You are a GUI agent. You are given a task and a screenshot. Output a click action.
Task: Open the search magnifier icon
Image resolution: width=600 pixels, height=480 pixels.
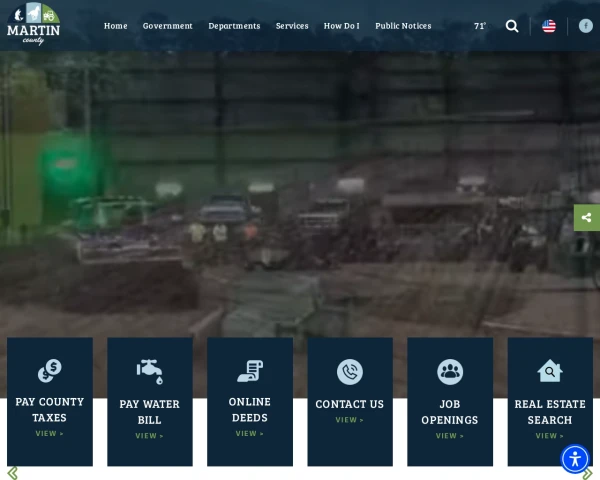pos(512,26)
